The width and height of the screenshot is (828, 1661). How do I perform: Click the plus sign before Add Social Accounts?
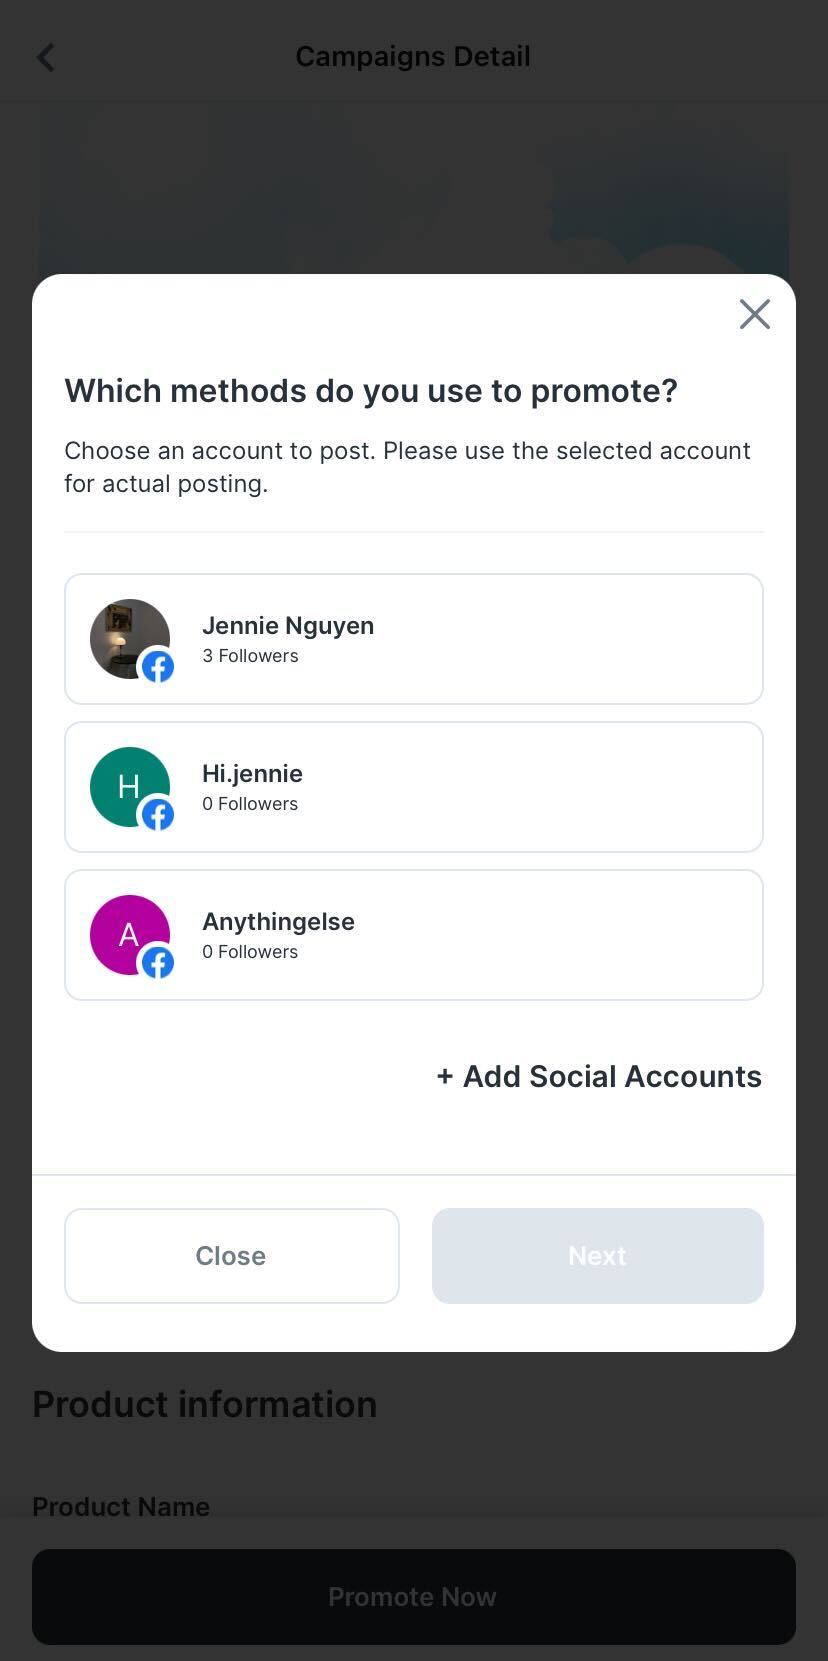click(x=445, y=1077)
